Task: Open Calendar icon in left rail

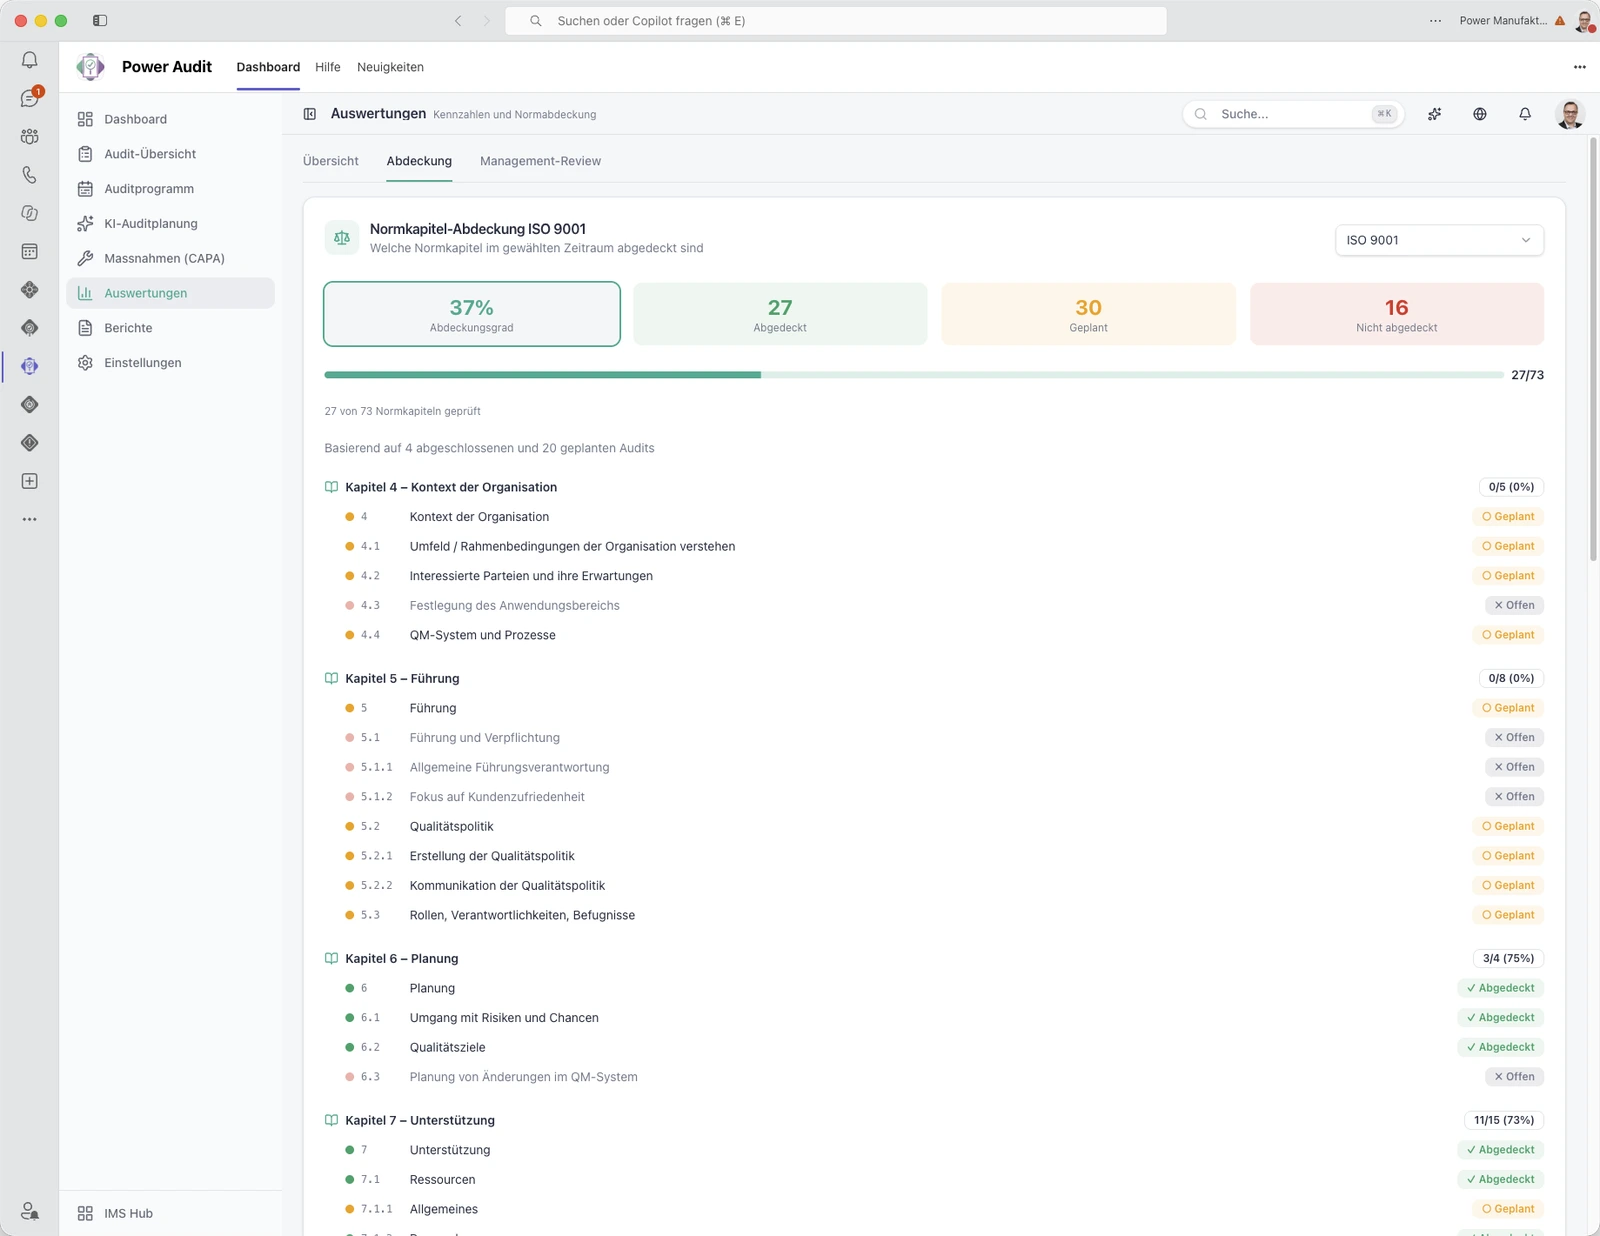Action: 30,251
